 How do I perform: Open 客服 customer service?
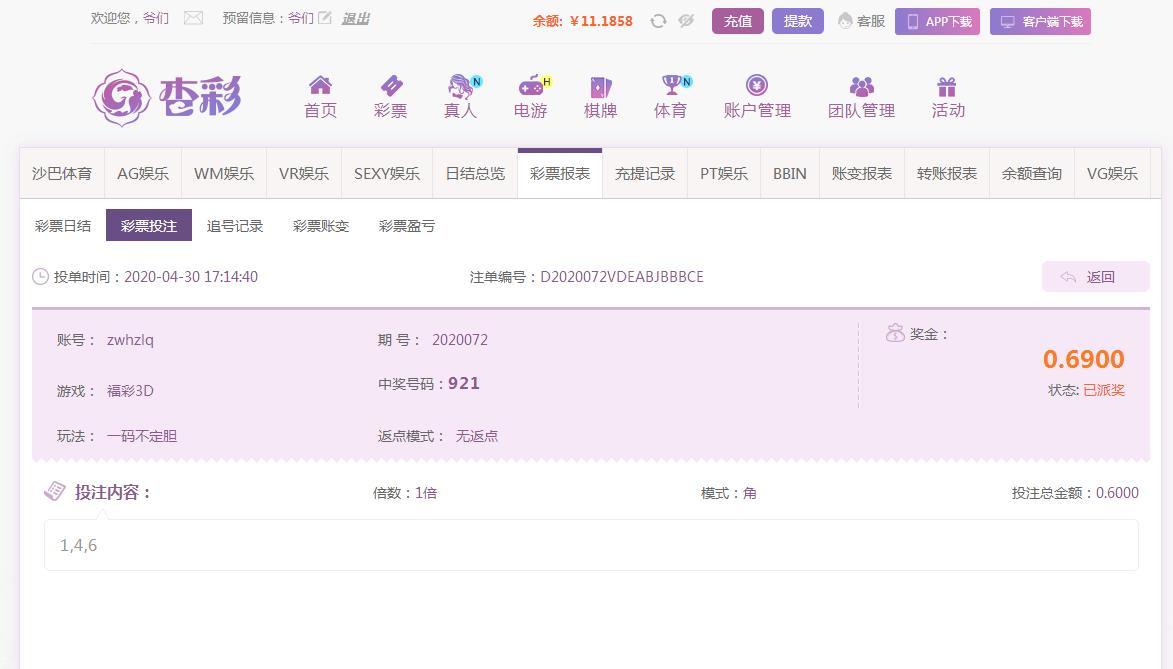(x=861, y=21)
